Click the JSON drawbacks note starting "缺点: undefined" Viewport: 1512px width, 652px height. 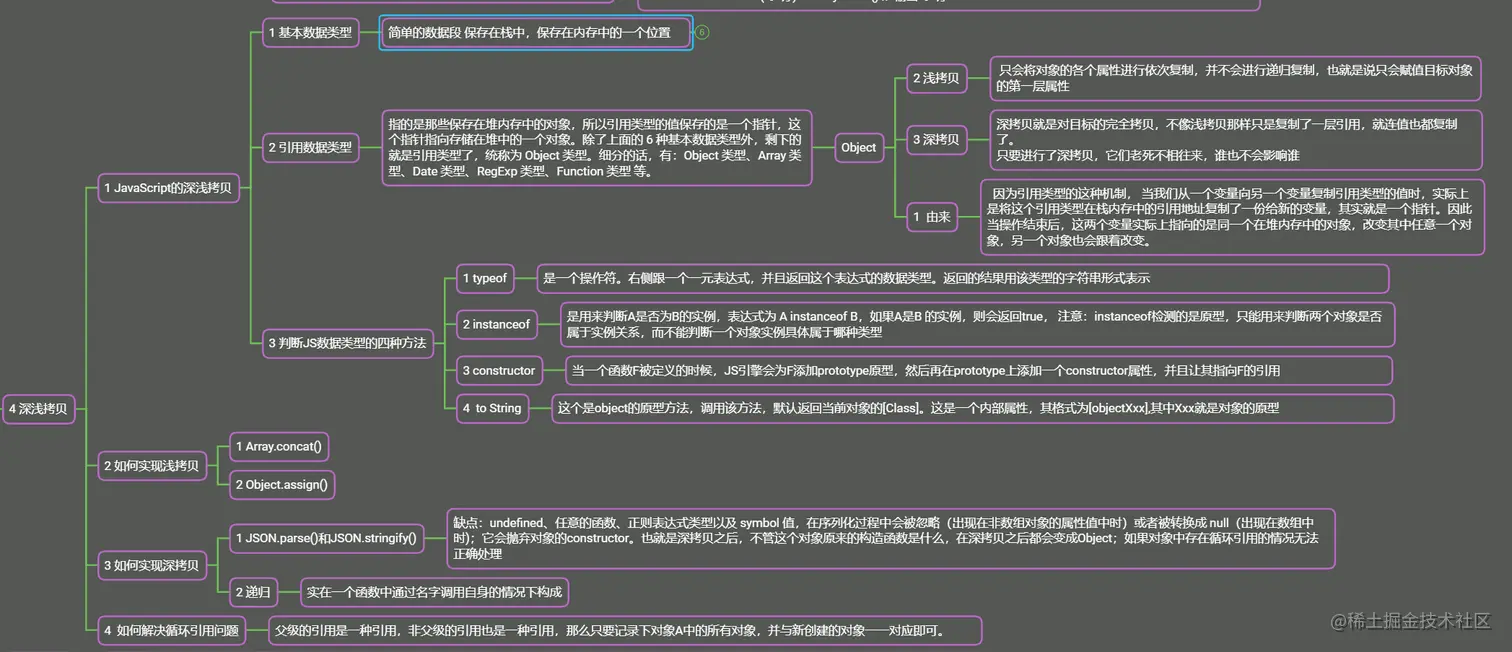[x=891, y=538]
